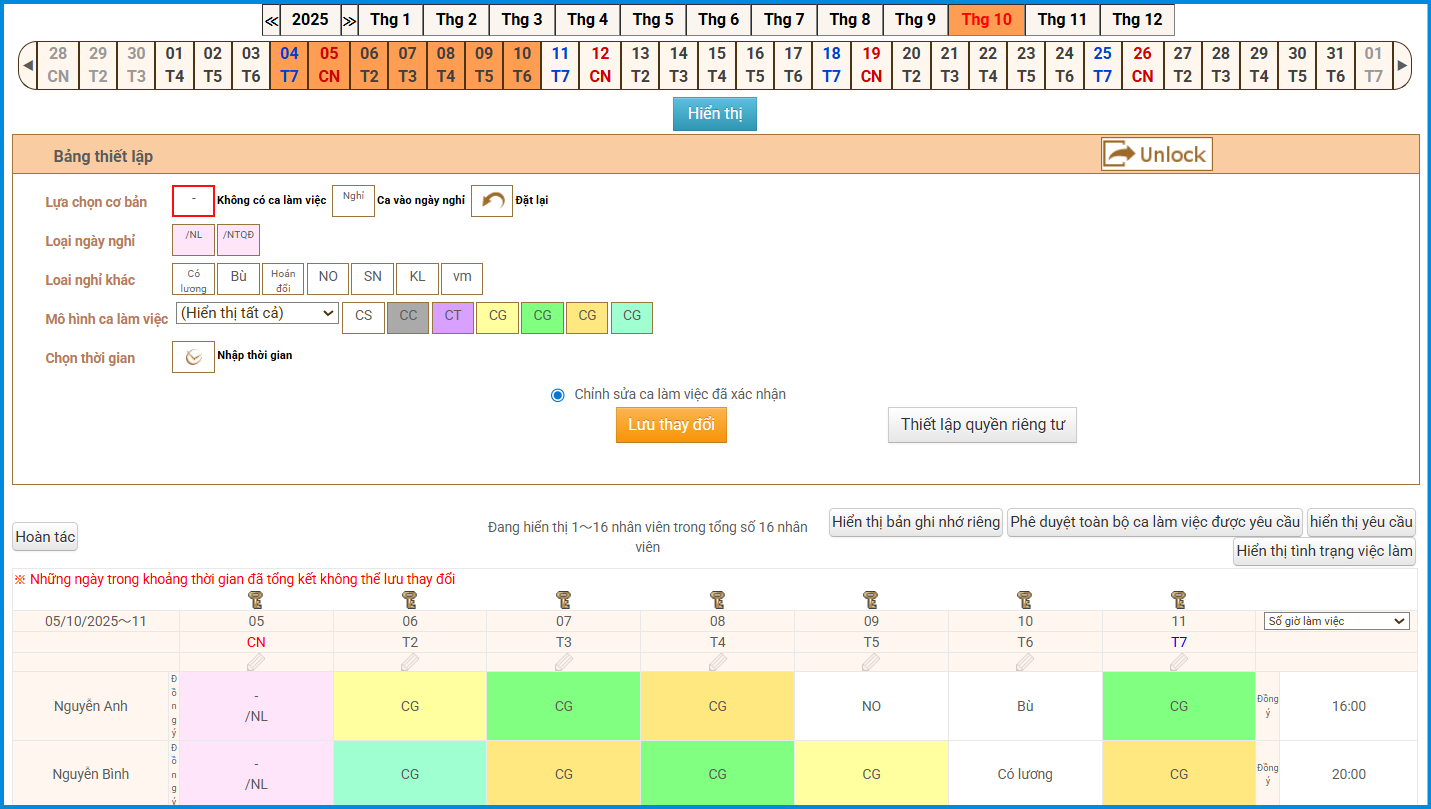Click the pencil edit icon under T7 column
Screen dimensions: 1431x809
point(1178,662)
